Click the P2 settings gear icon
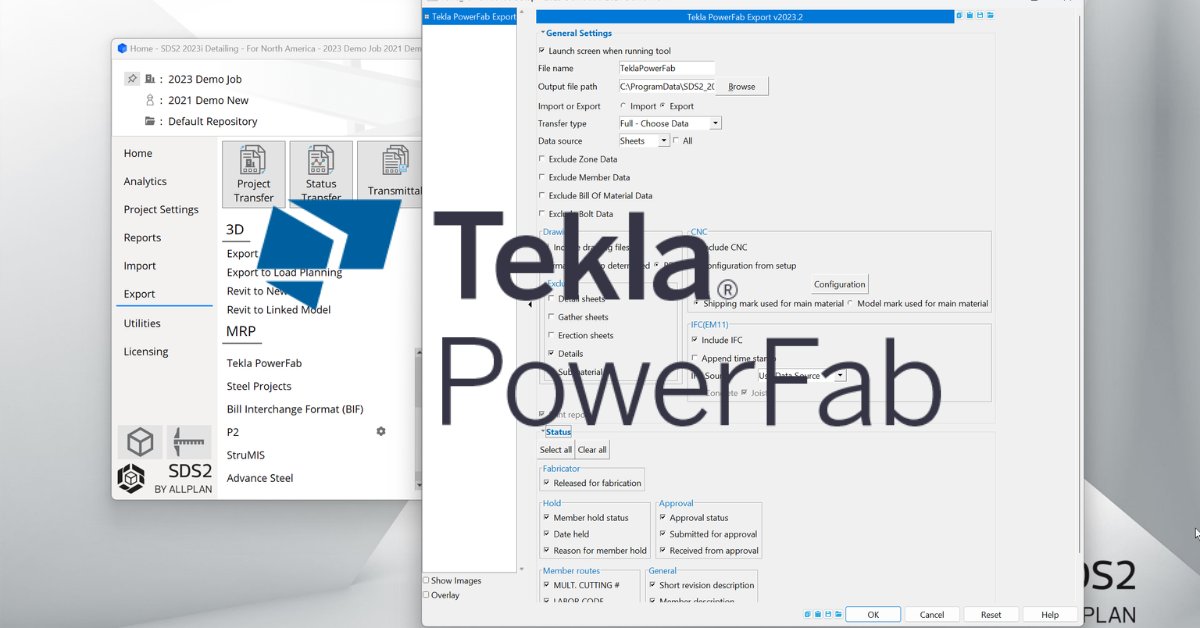The width and height of the screenshot is (1200, 628). pos(381,431)
